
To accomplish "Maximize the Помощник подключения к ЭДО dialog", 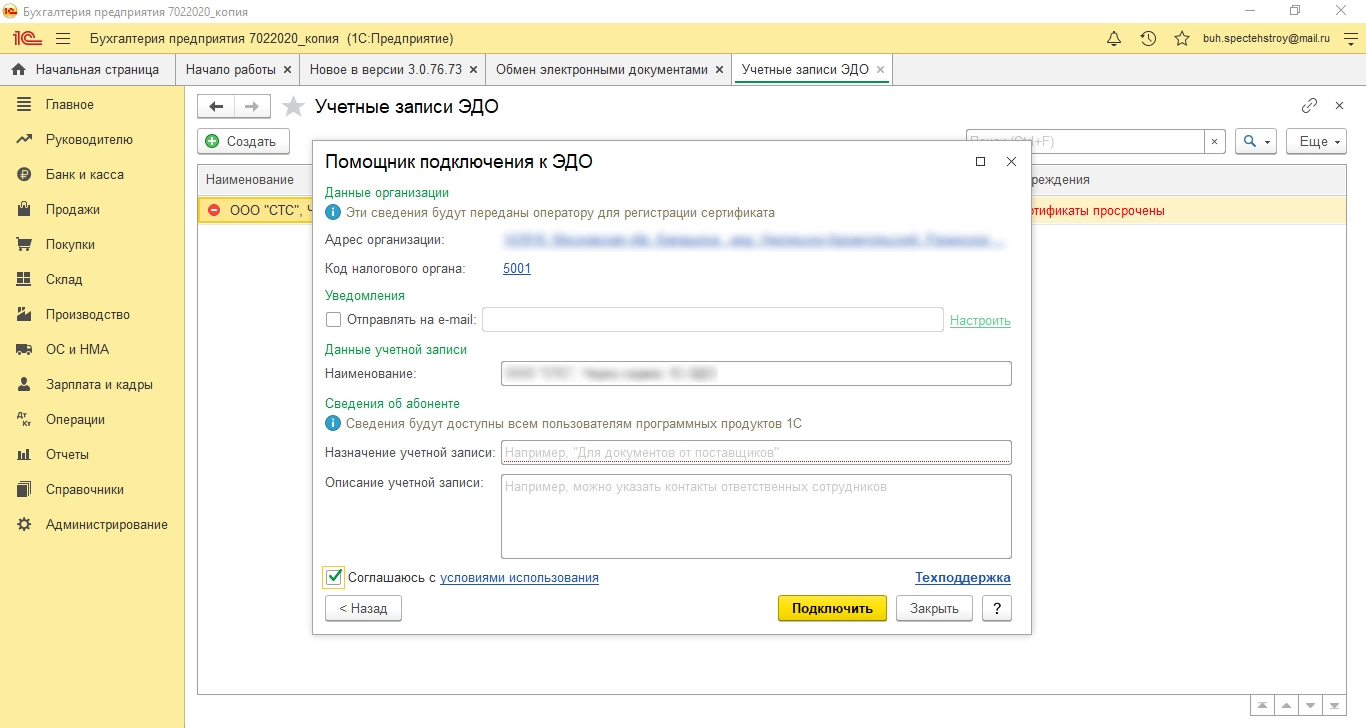I will [x=980, y=161].
